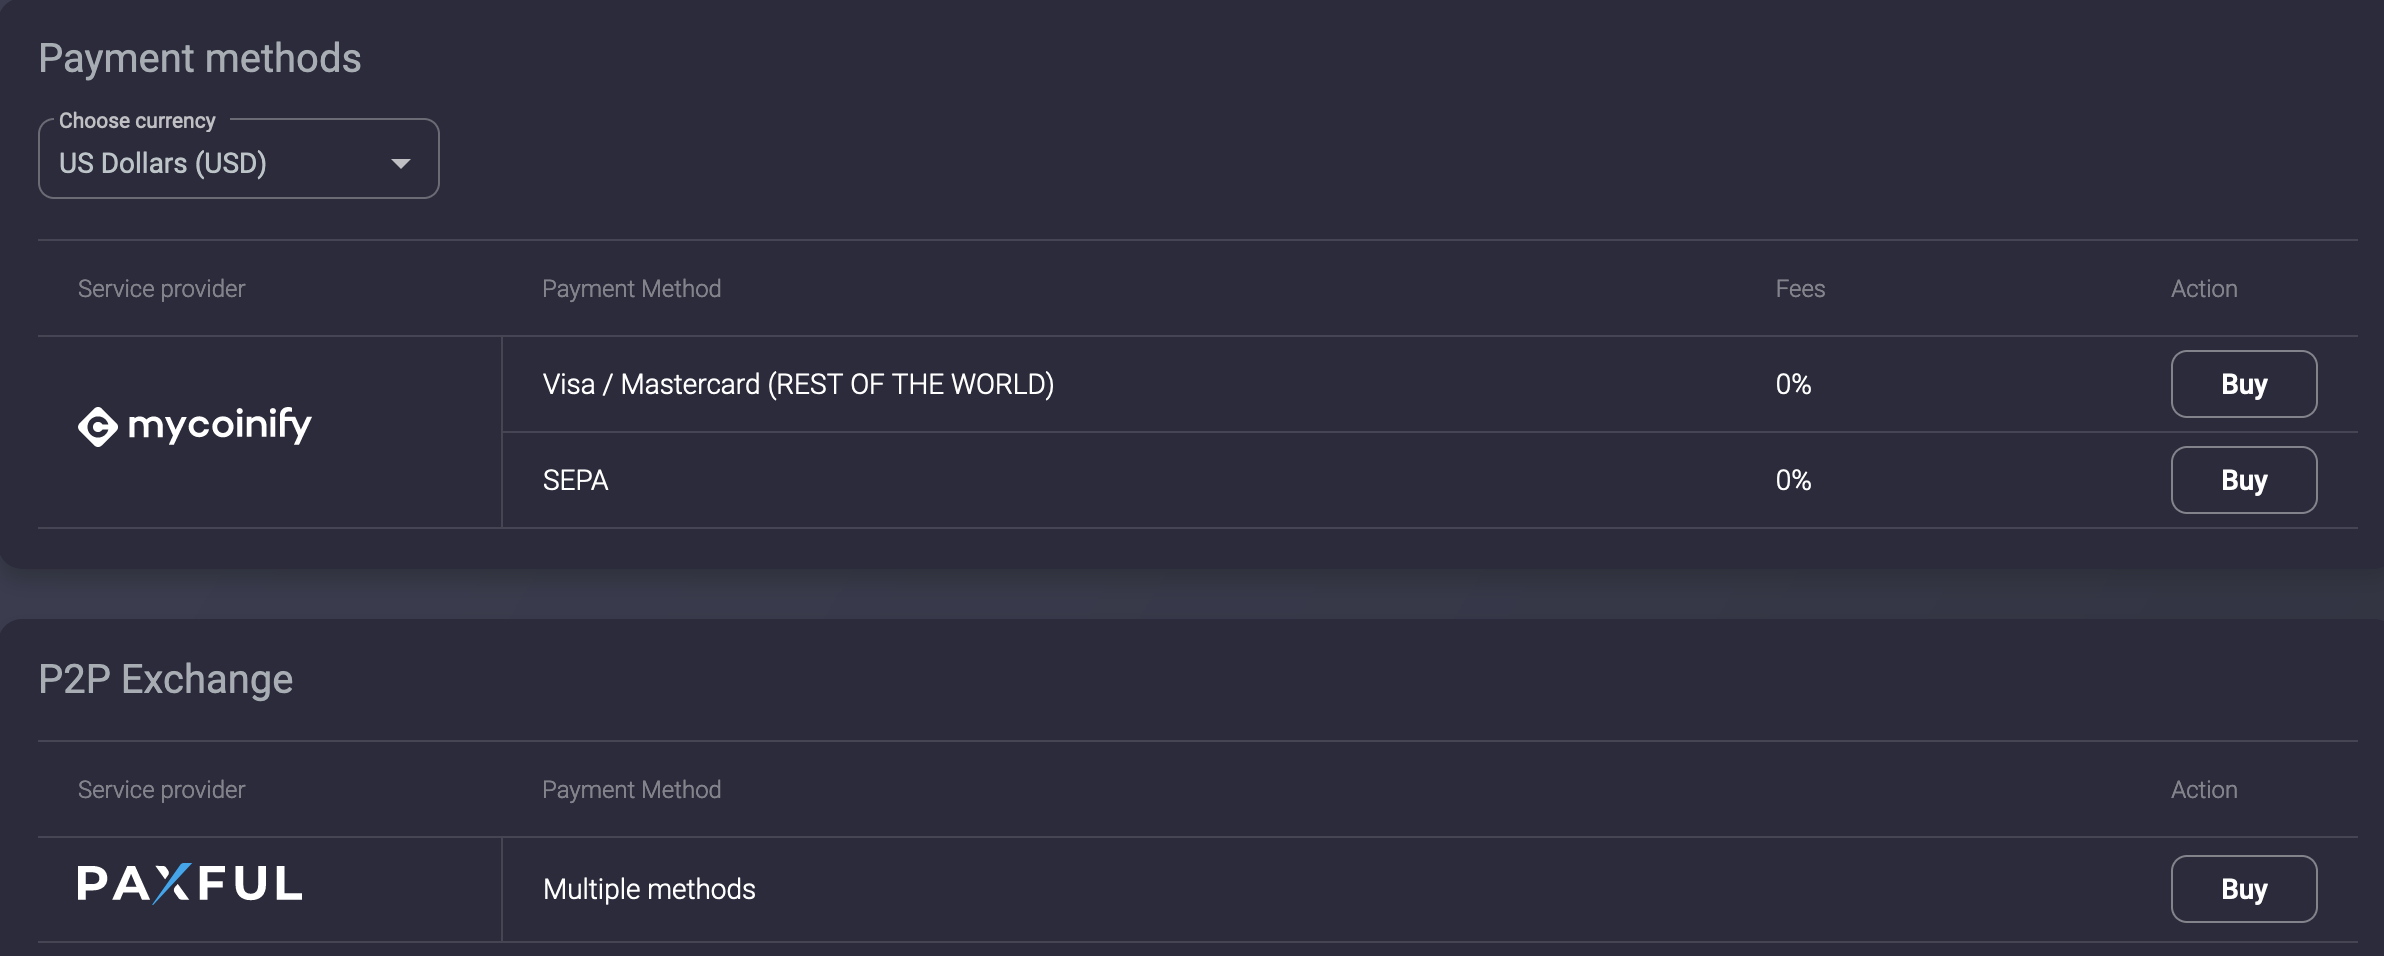The image size is (2384, 956).
Task: Click the Payment Method header in Payment methods table
Action: coord(631,289)
